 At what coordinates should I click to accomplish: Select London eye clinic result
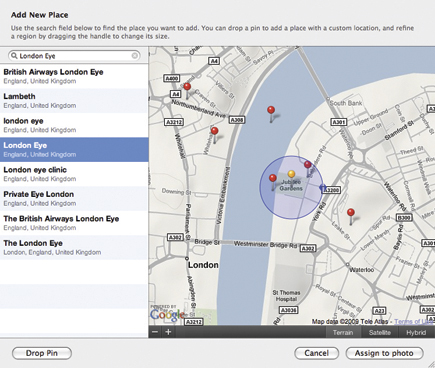(x=74, y=174)
